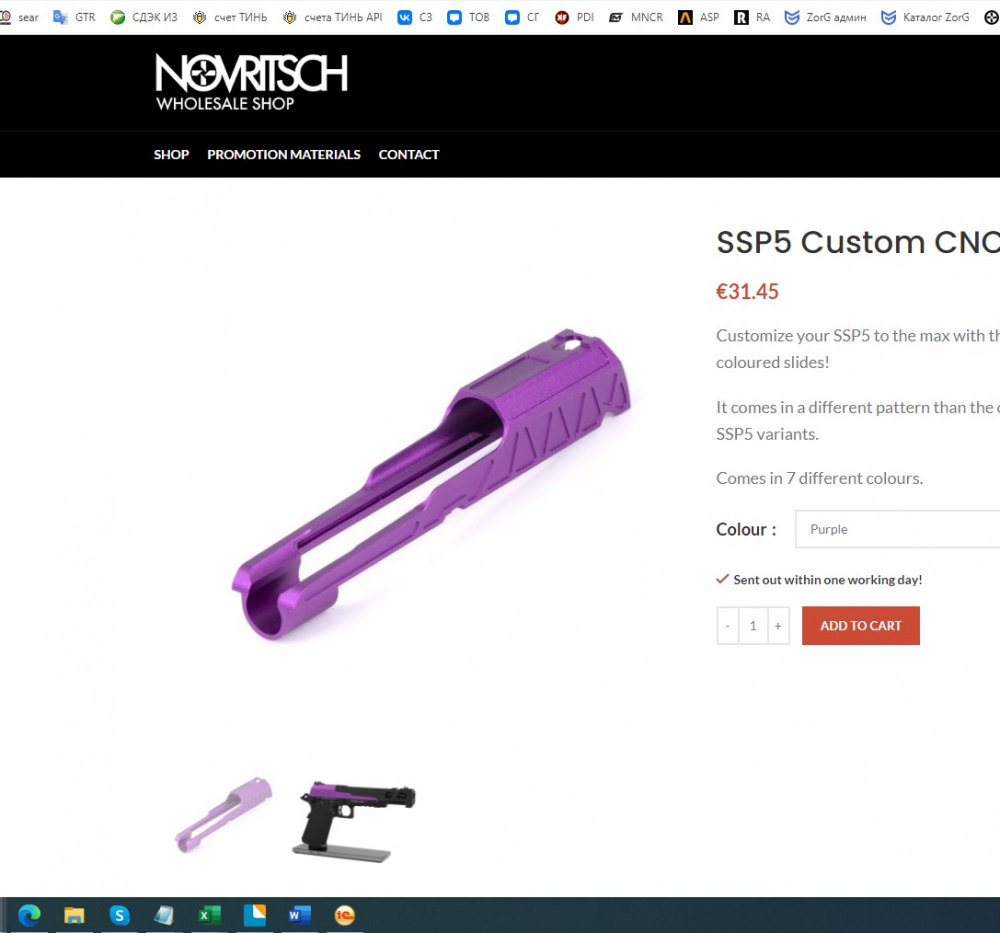1000x933 pixels.
Task: Select the pistol on stand thumbnail
Action: pos(354,821)
